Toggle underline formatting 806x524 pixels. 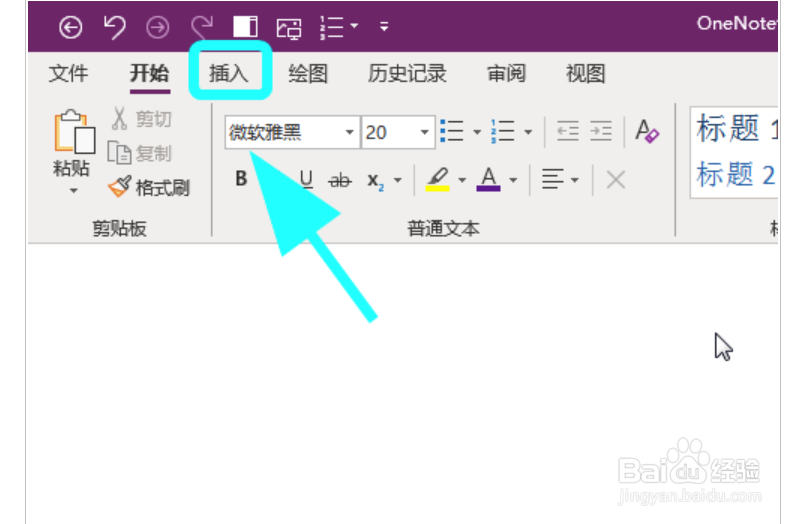coord(306,179)
